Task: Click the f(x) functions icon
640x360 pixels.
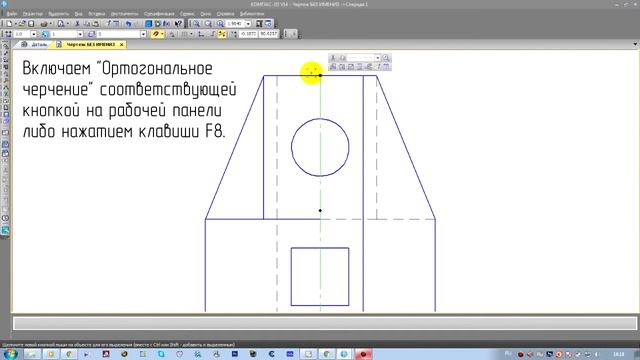Action: tap(167, 24)
